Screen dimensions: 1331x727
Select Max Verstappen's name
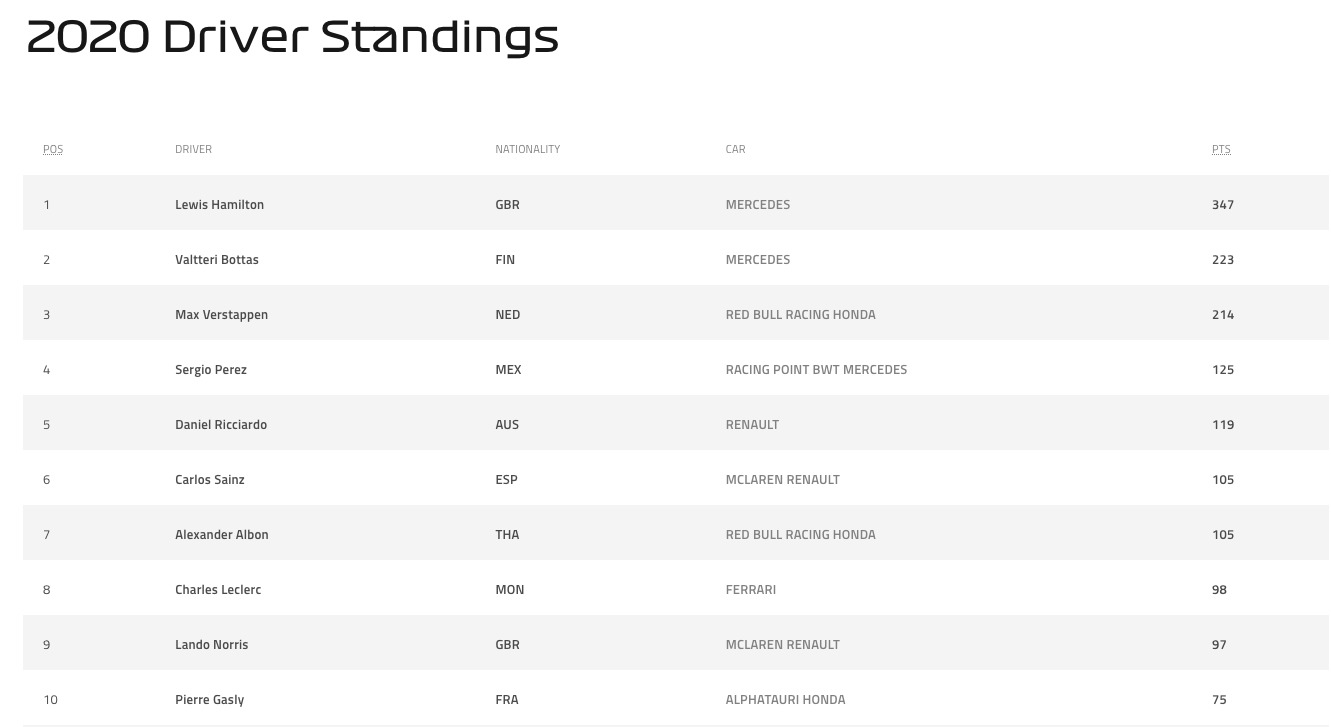pyautogui.click(x=221, y=314)
